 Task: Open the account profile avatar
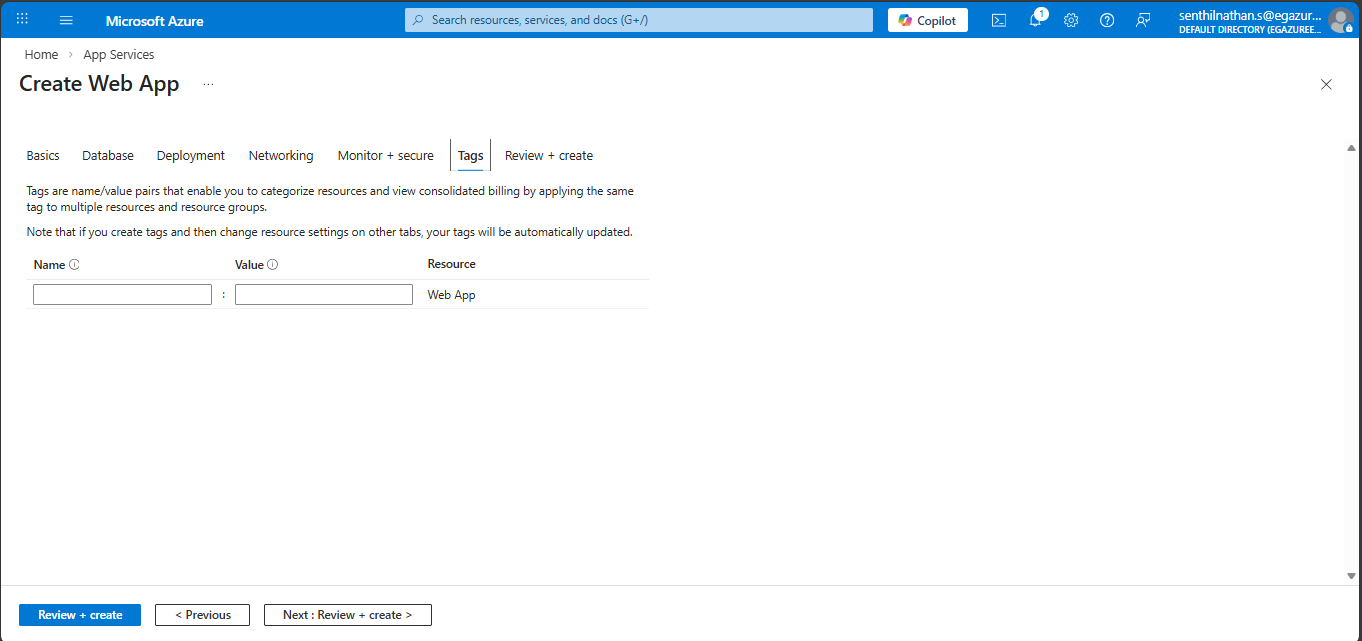pyautogui.click(x=1340, y=20)
